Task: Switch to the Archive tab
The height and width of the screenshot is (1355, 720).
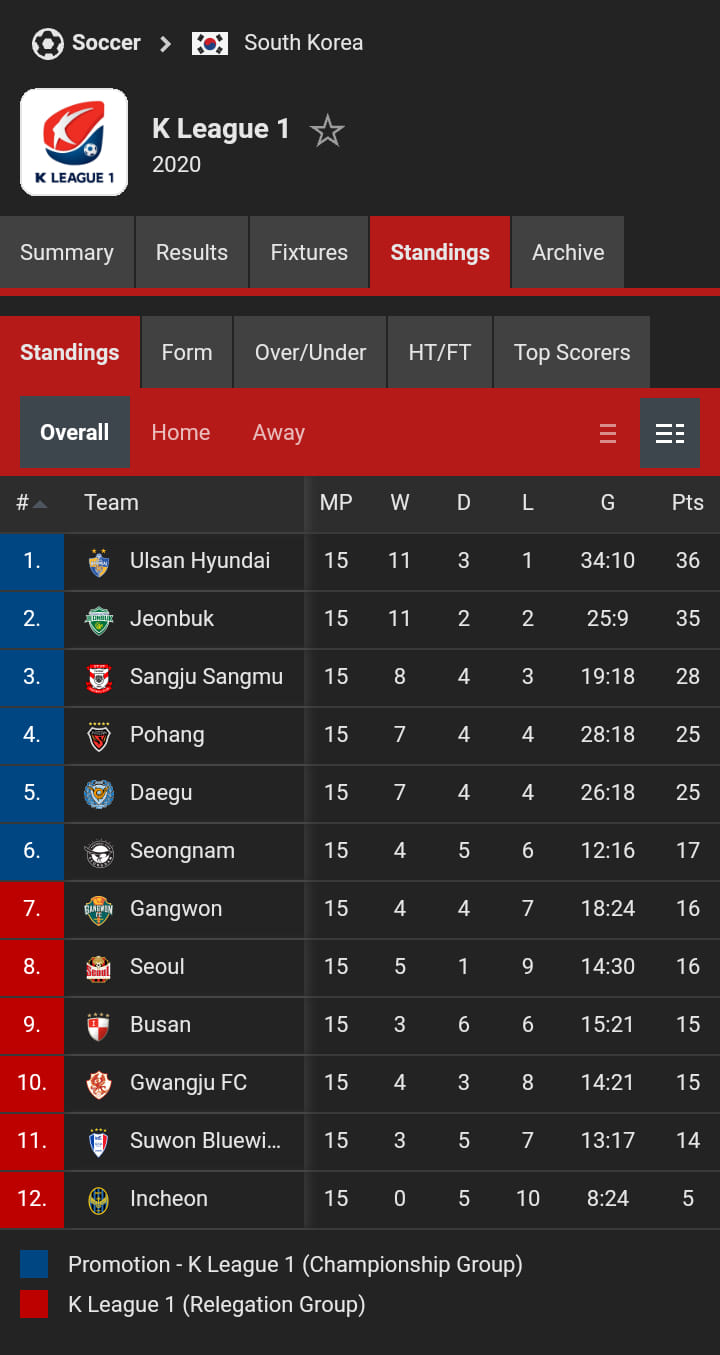Action: pyautogui.click(x=568, y=252)
